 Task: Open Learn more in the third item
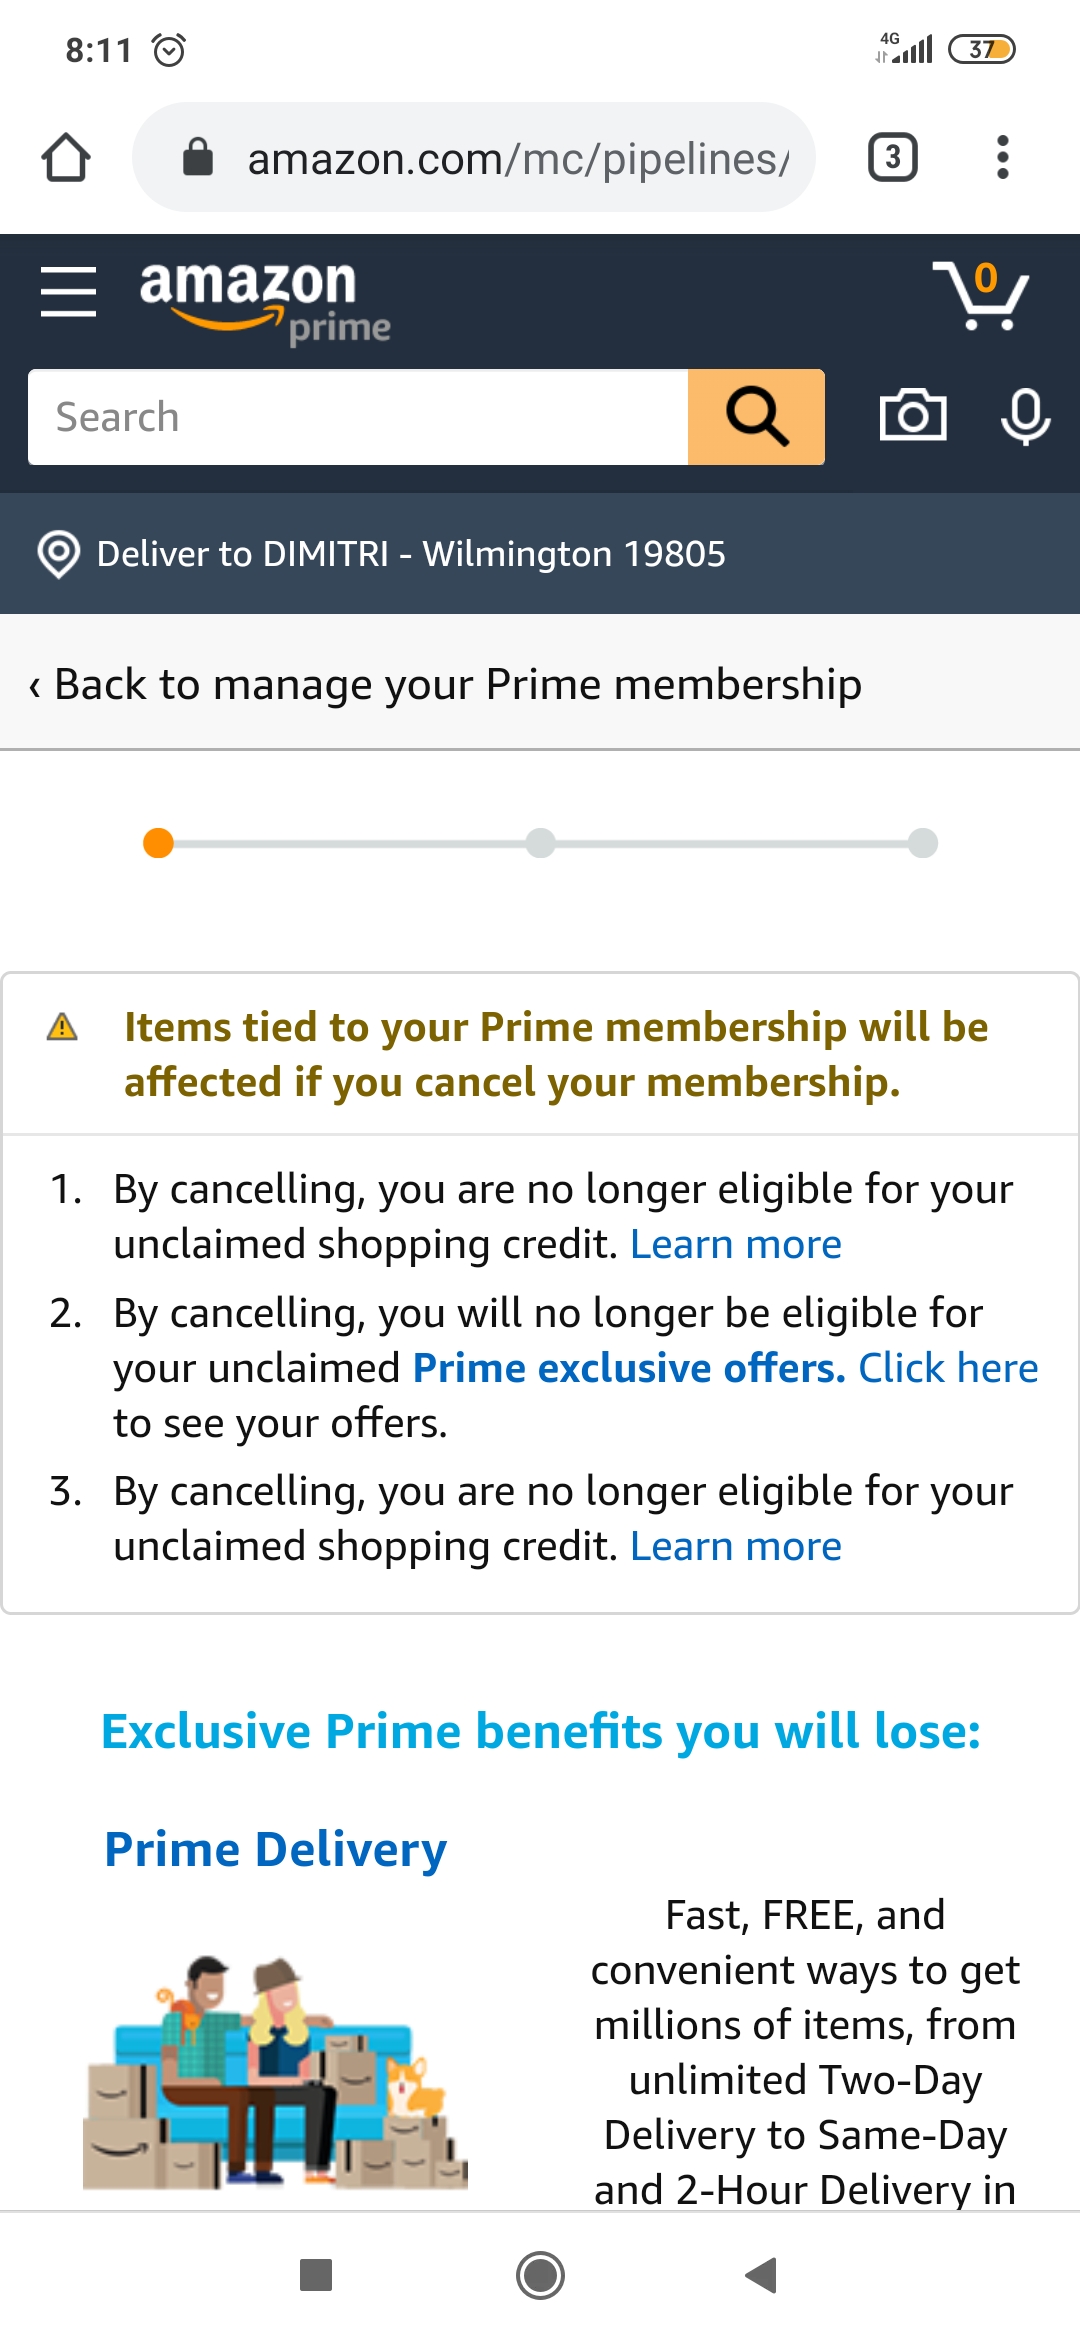point(735,1547)
